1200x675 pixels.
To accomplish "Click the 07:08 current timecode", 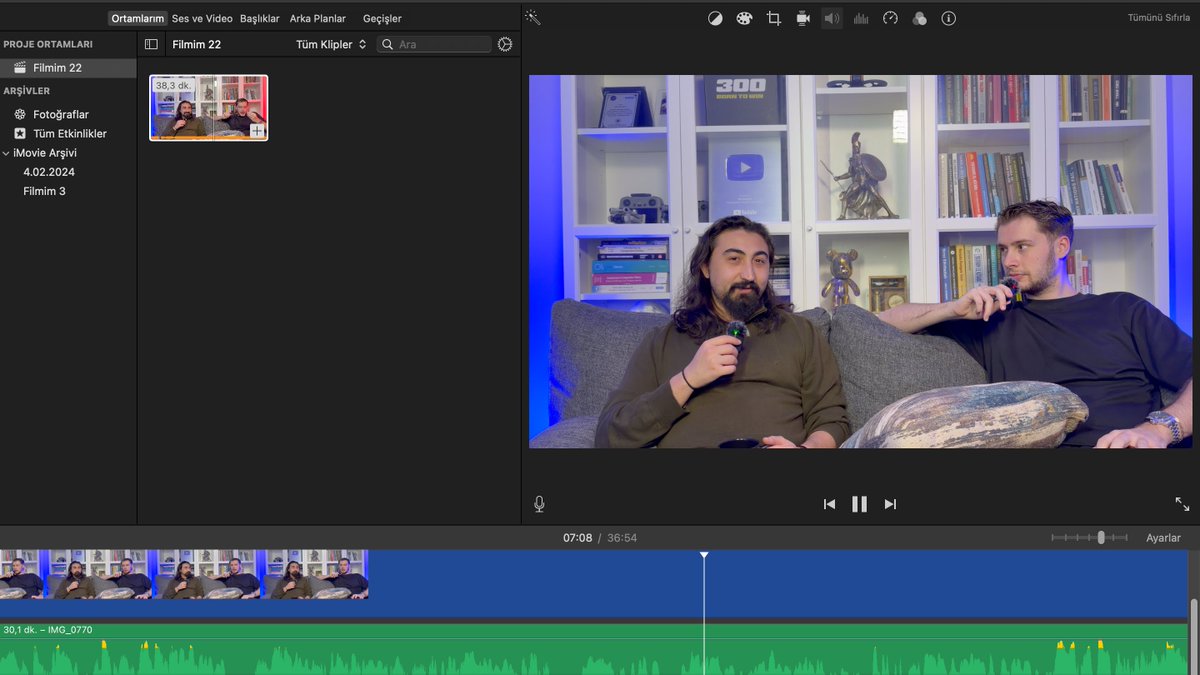I will (577, 538).
